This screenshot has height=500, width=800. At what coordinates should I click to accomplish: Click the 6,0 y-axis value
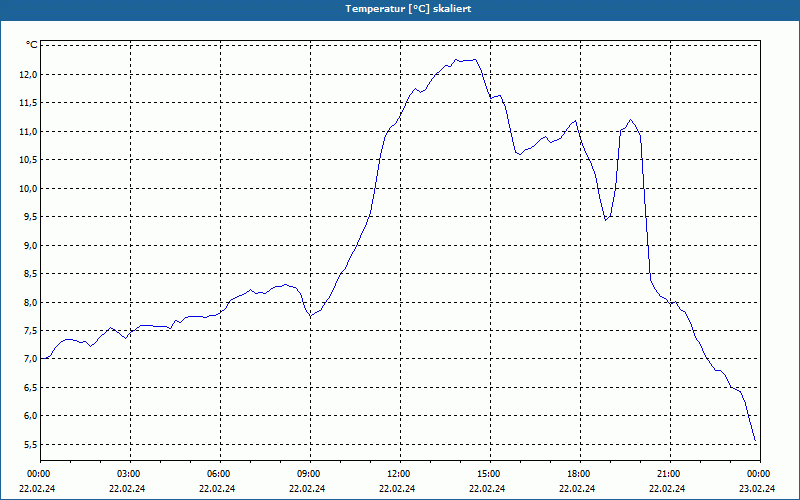click(31, 416)
